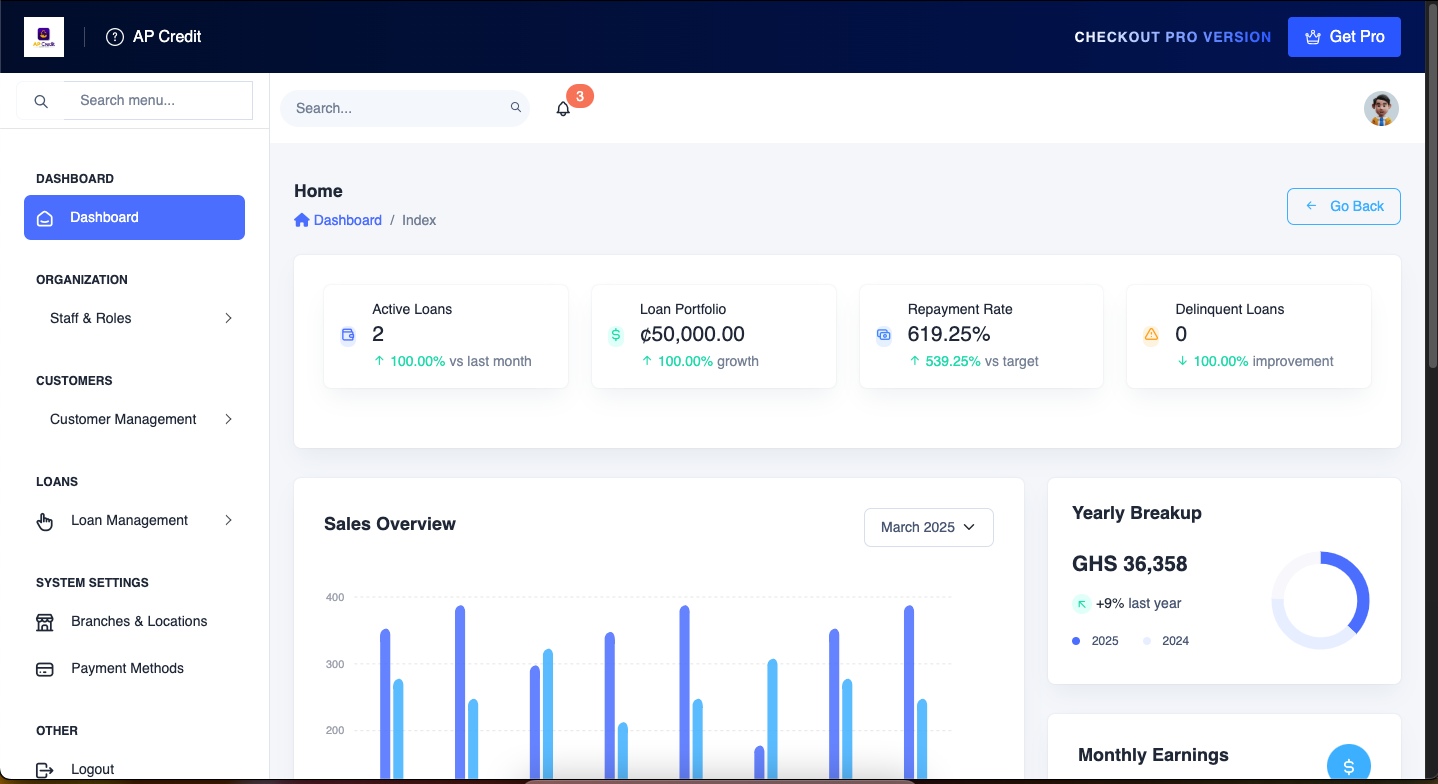
Task: Click the AP Credit logo image
Action: (x=44, y=37)
